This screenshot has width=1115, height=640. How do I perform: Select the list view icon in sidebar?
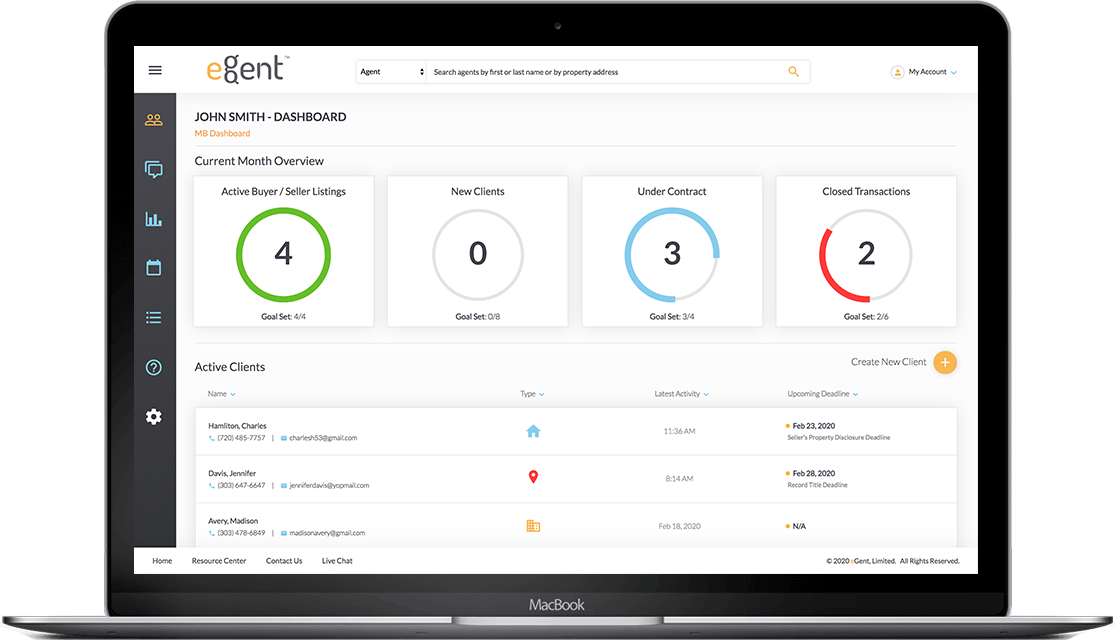(x=154, y=317)
